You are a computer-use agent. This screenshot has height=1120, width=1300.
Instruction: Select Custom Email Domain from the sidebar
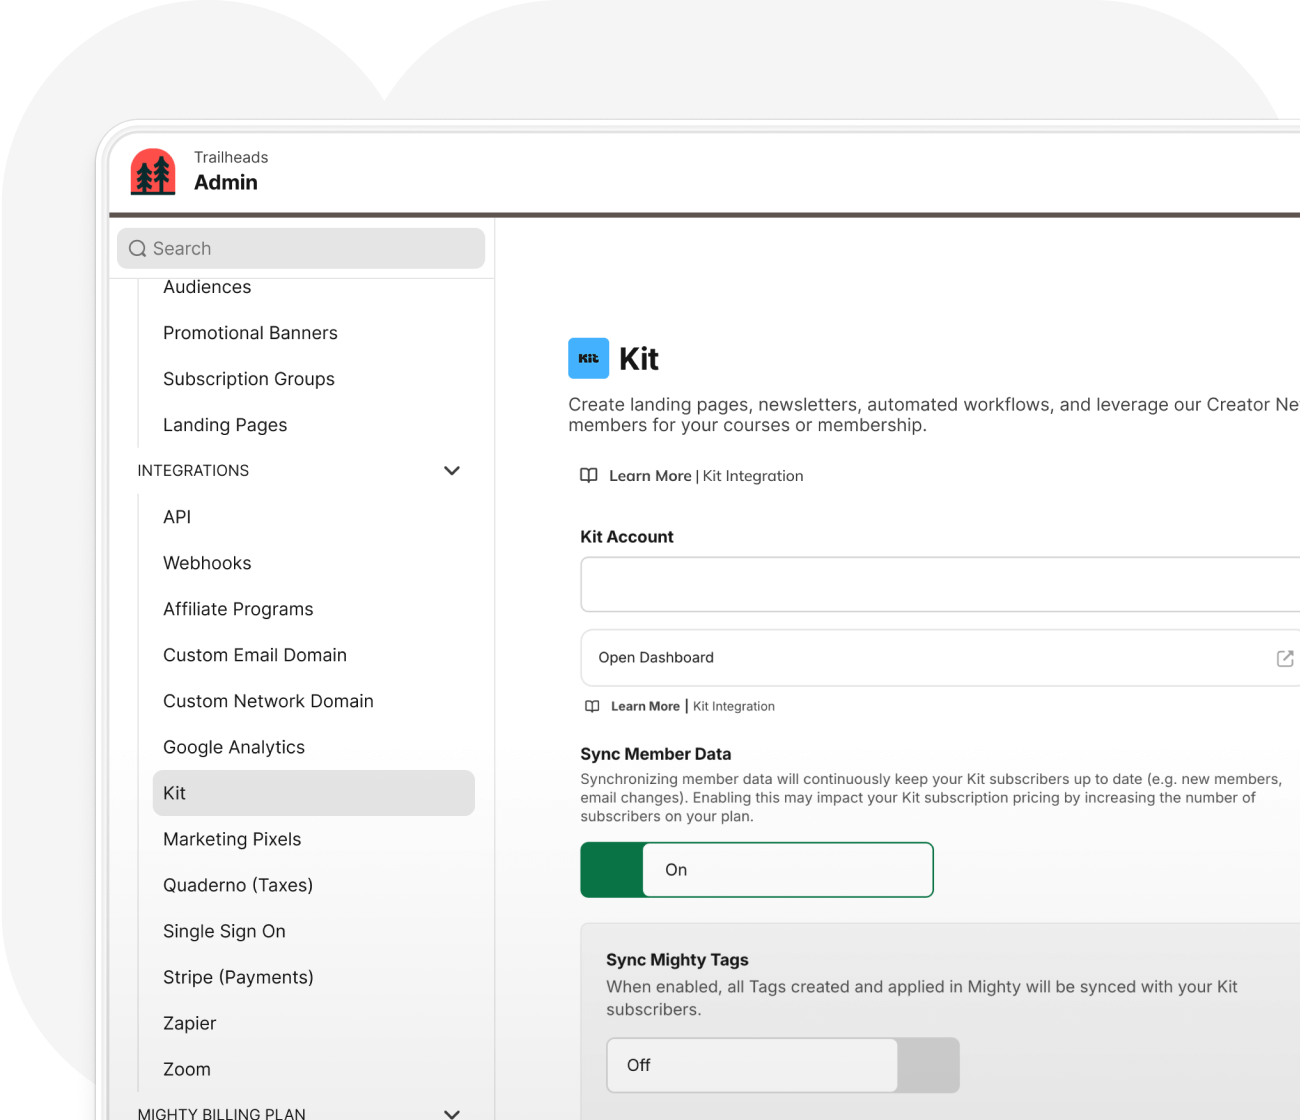pyautogui.click(x=255, y=655)
